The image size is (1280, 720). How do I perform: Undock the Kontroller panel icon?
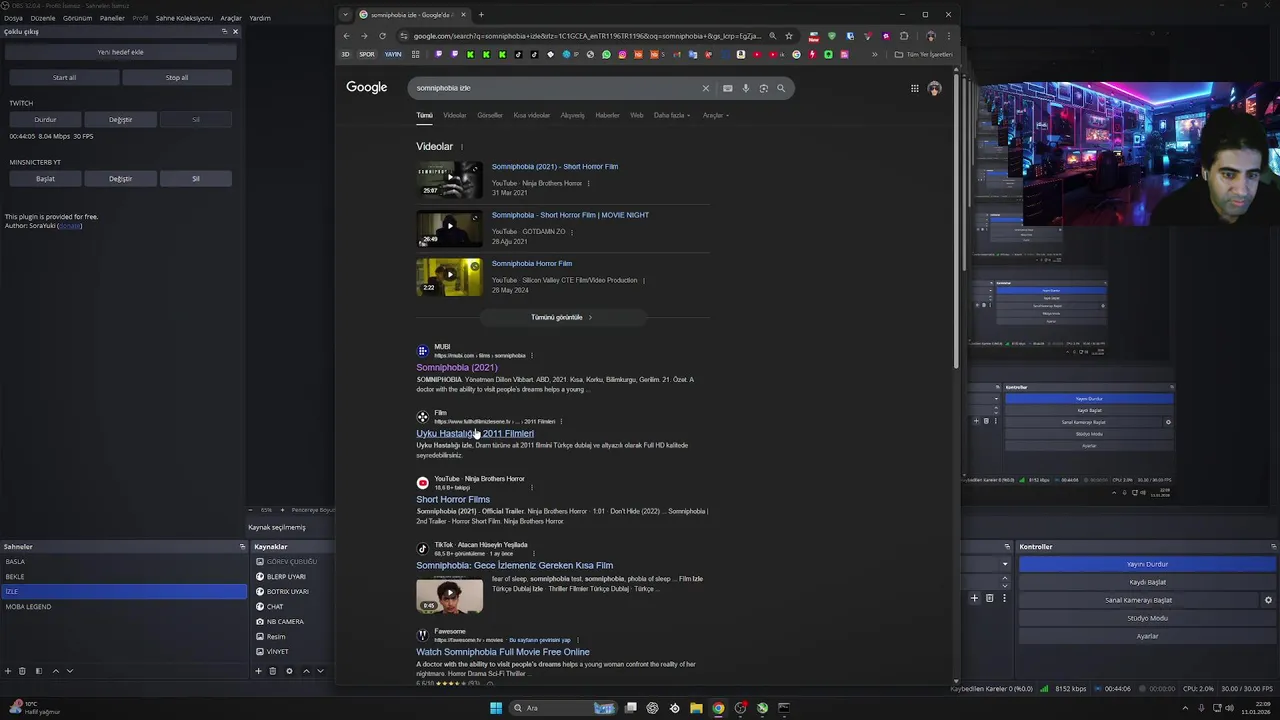coord(1273,547)
